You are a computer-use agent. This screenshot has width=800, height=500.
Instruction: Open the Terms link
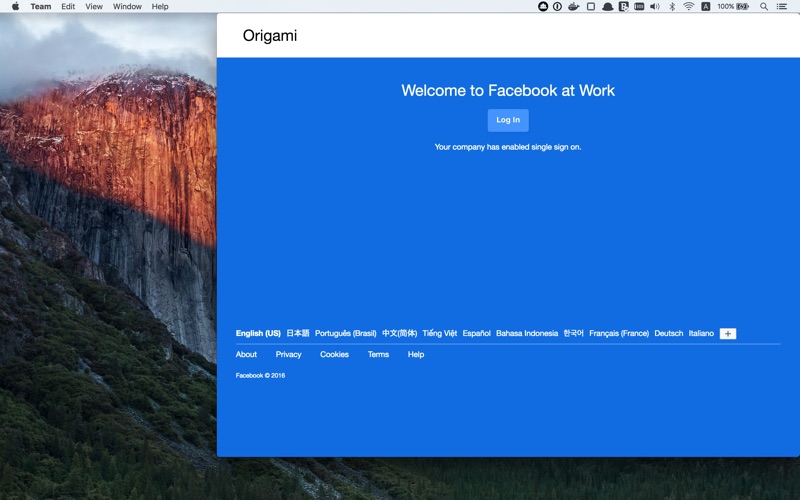pos(378,354)
